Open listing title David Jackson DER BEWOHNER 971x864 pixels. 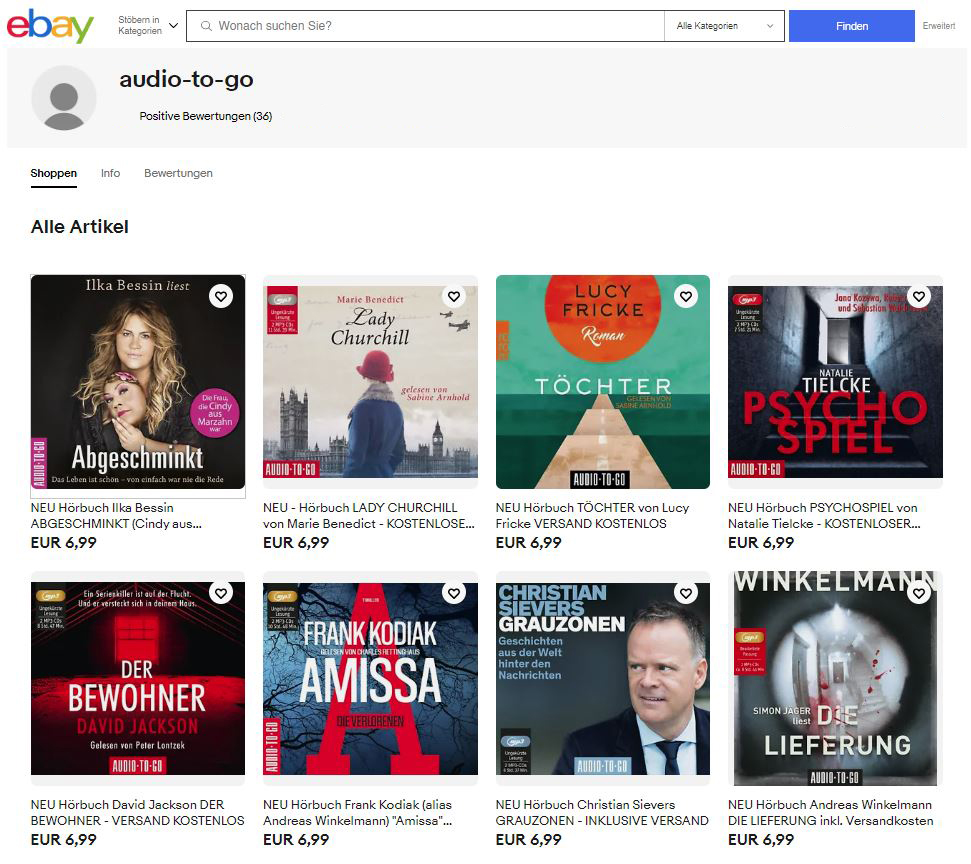[x=137, y=813]
